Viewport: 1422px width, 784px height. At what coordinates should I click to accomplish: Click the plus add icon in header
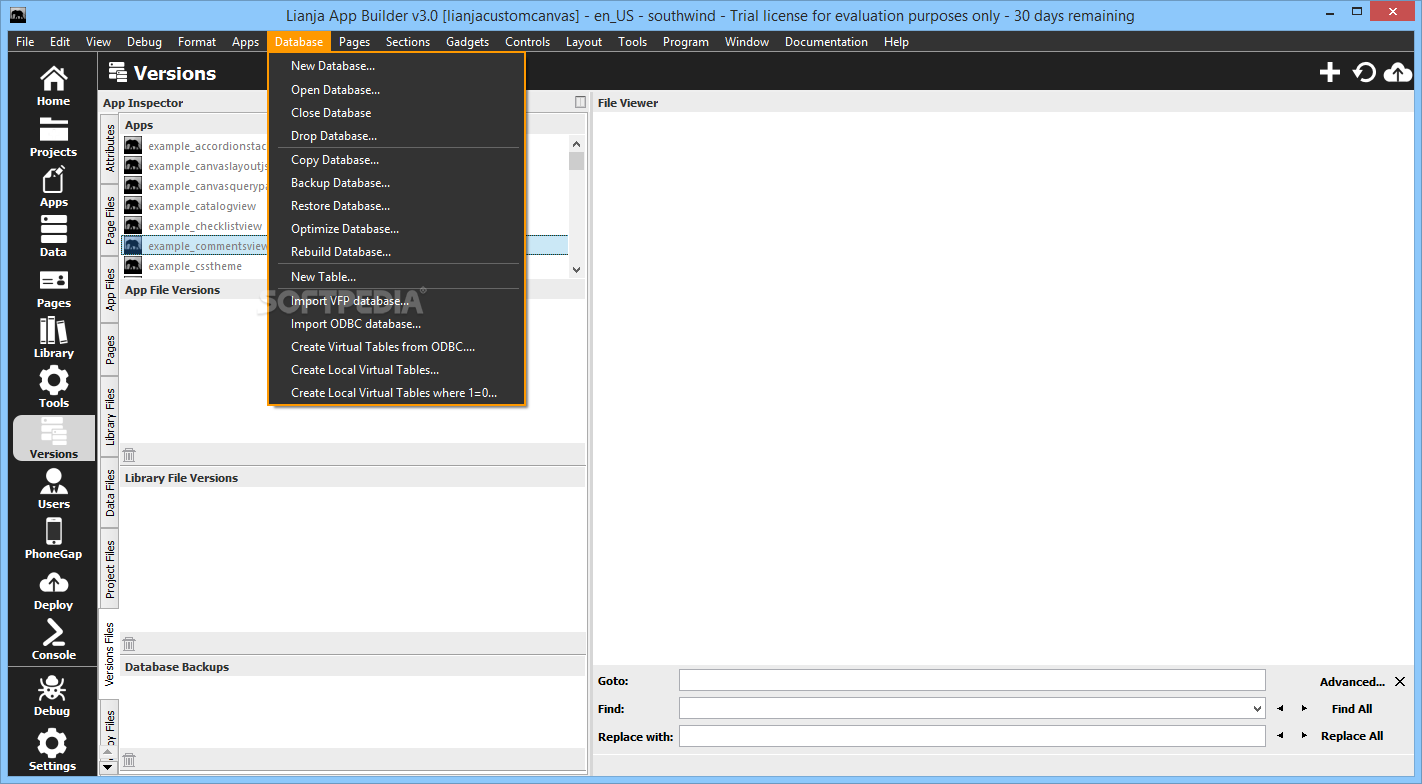pos(1329,72)
